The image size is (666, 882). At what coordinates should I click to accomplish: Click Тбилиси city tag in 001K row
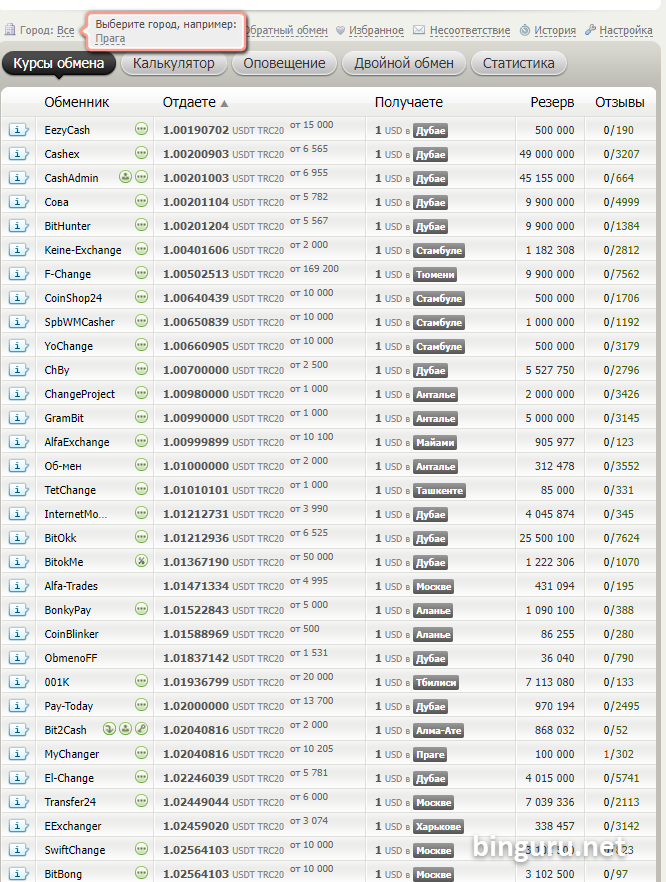click(436, 682)
